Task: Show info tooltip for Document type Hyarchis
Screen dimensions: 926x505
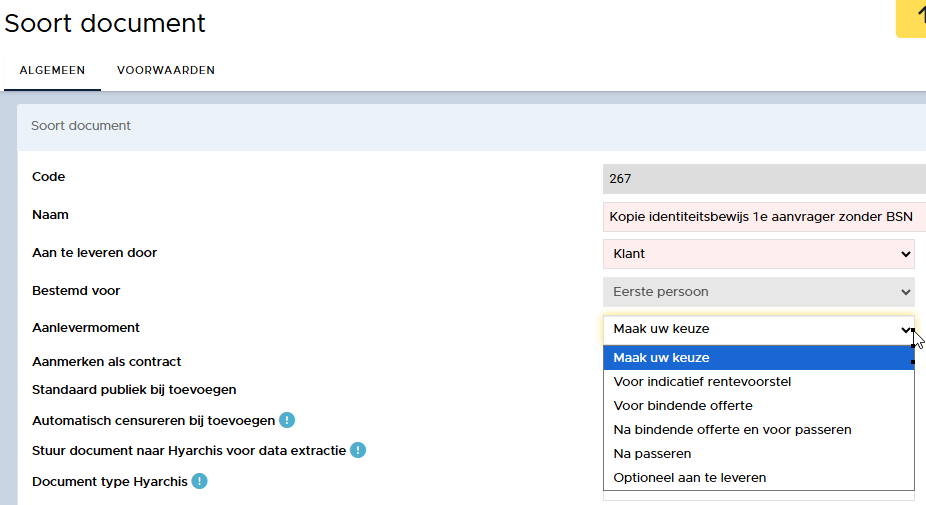Action: pos(199,481)
